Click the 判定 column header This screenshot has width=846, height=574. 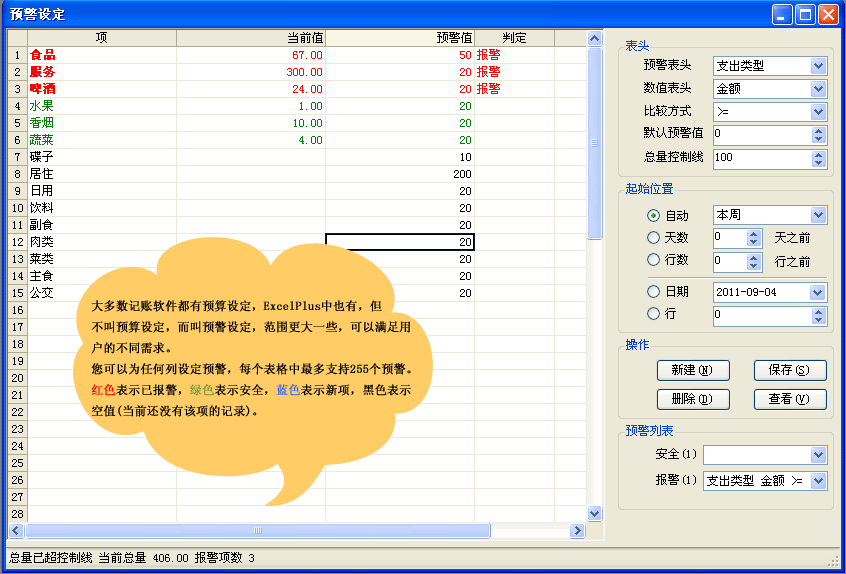(x=514, y=38)
